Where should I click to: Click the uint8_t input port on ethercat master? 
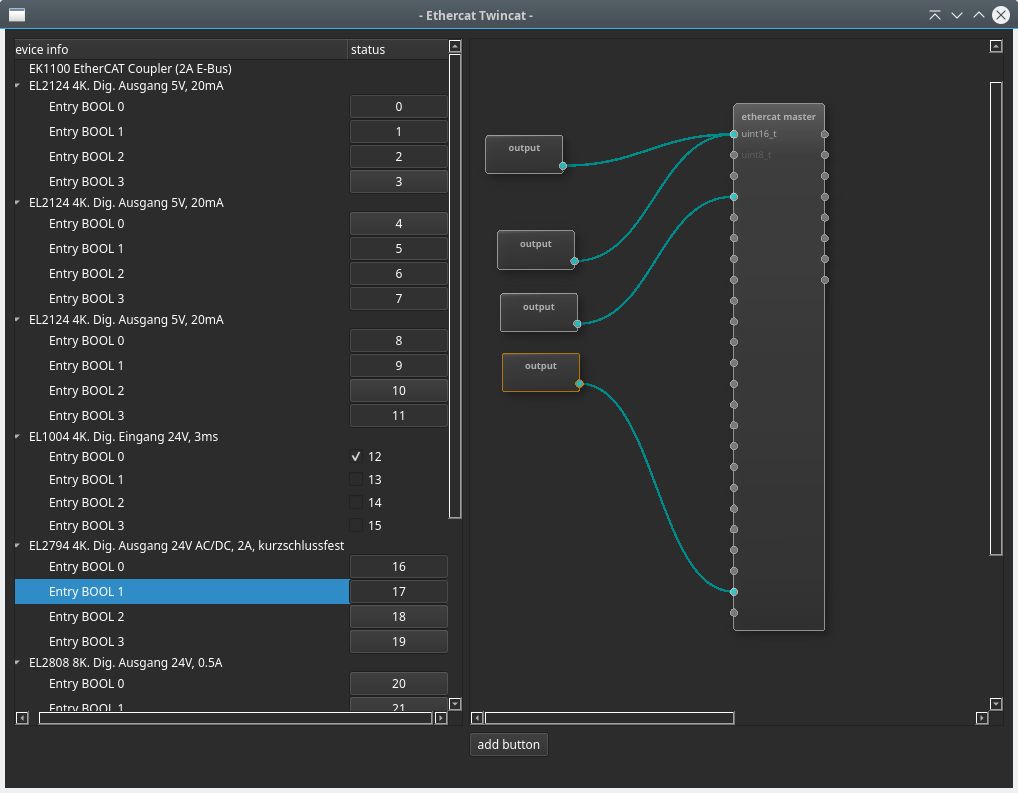click(734, 155)
